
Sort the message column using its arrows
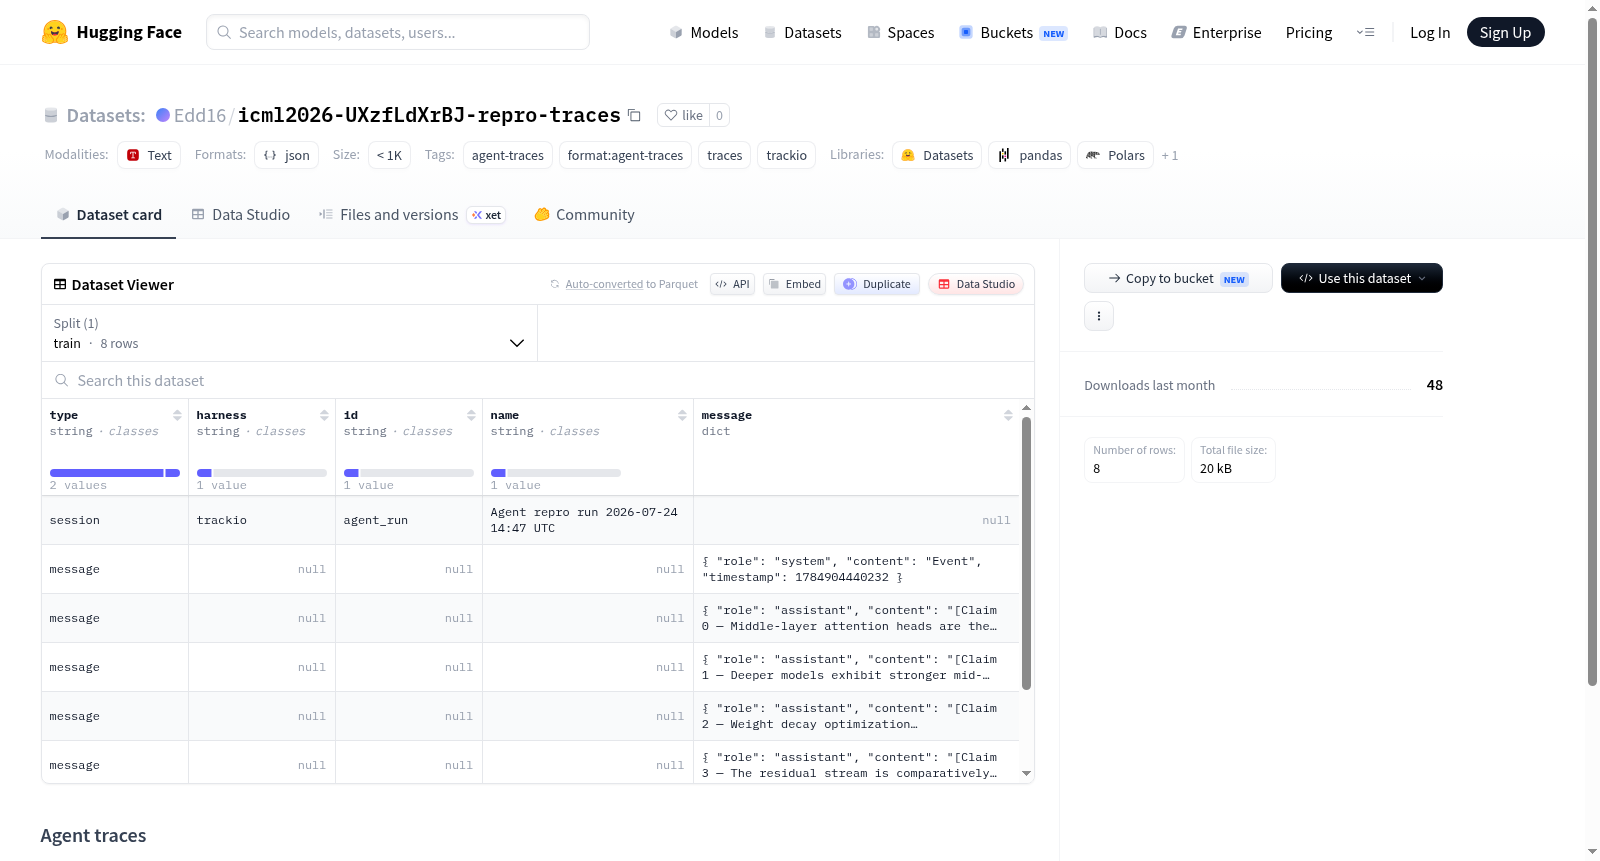[x=1008, y=415]
